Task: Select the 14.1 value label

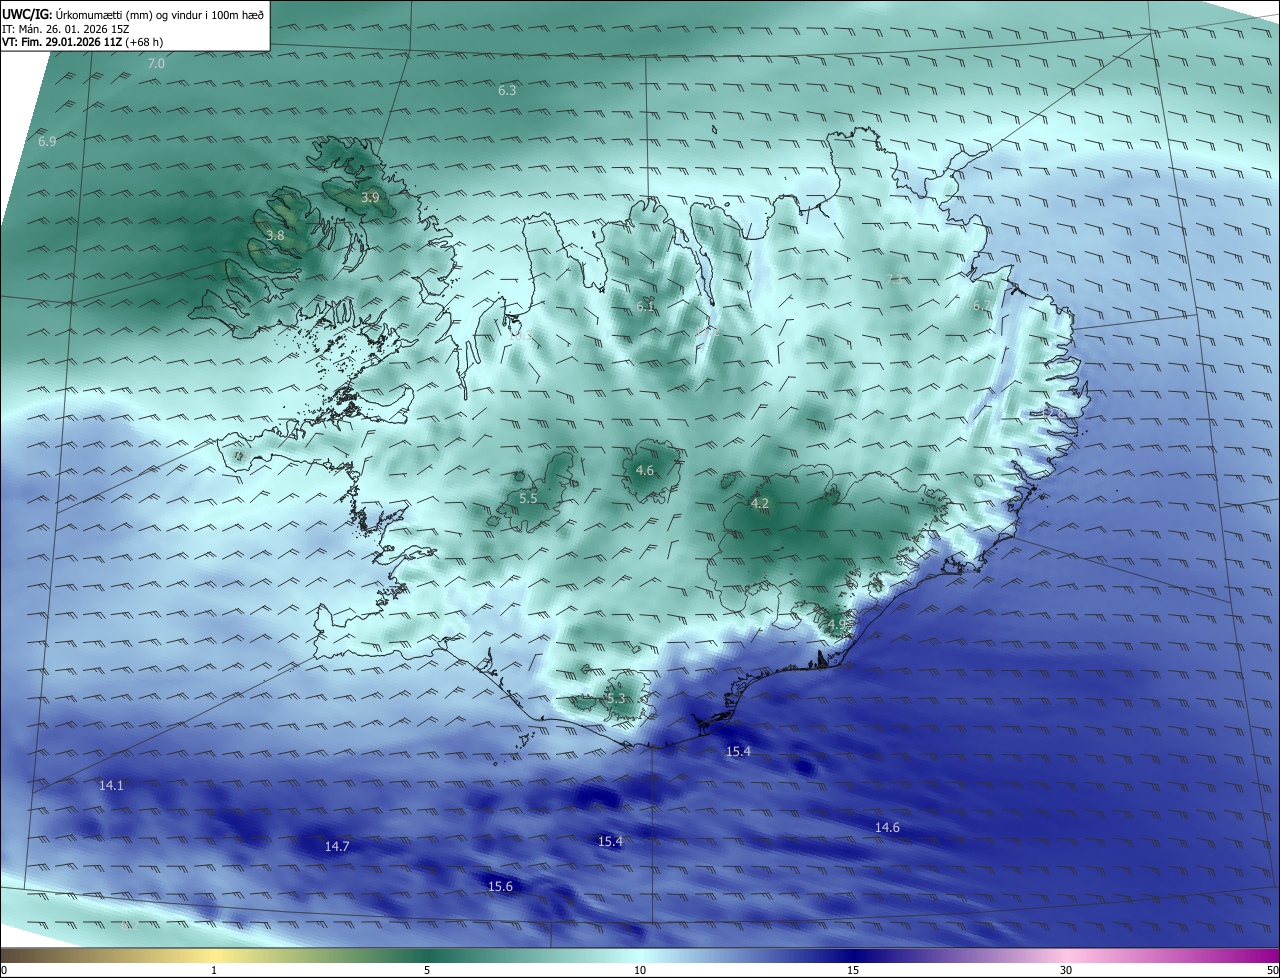Action: click(x=111, y=786)
